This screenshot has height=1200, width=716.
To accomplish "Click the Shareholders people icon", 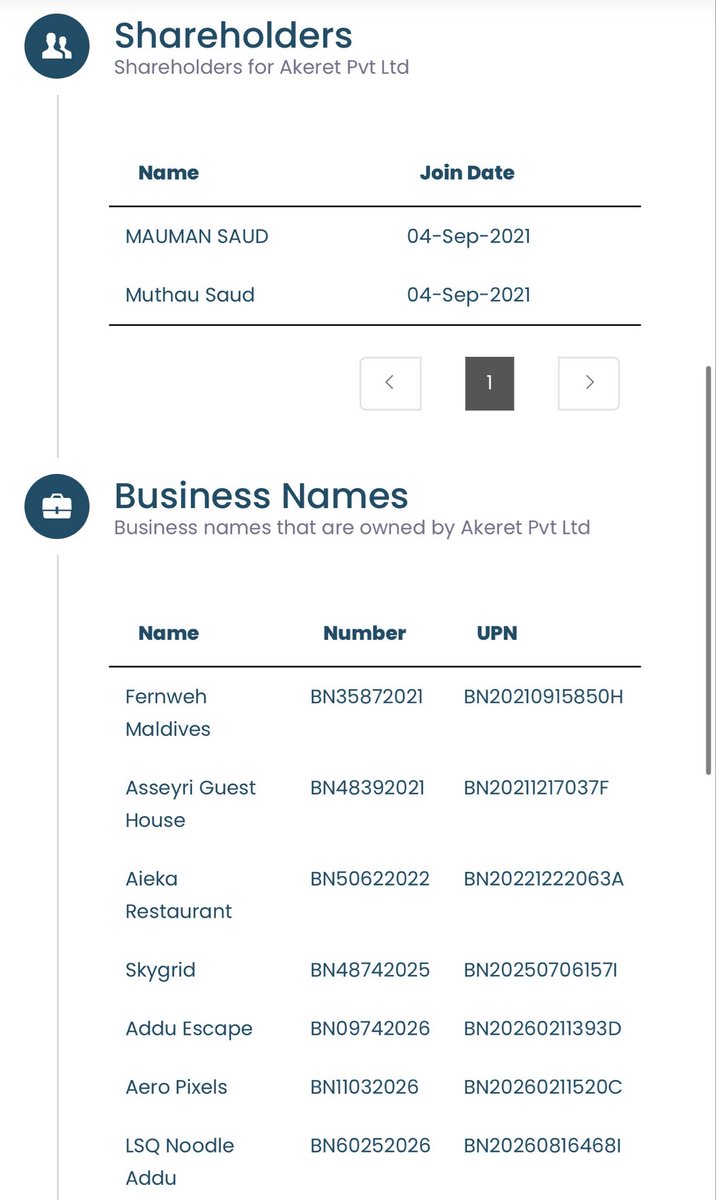I will pyautogui.click(x=57, y=46).
